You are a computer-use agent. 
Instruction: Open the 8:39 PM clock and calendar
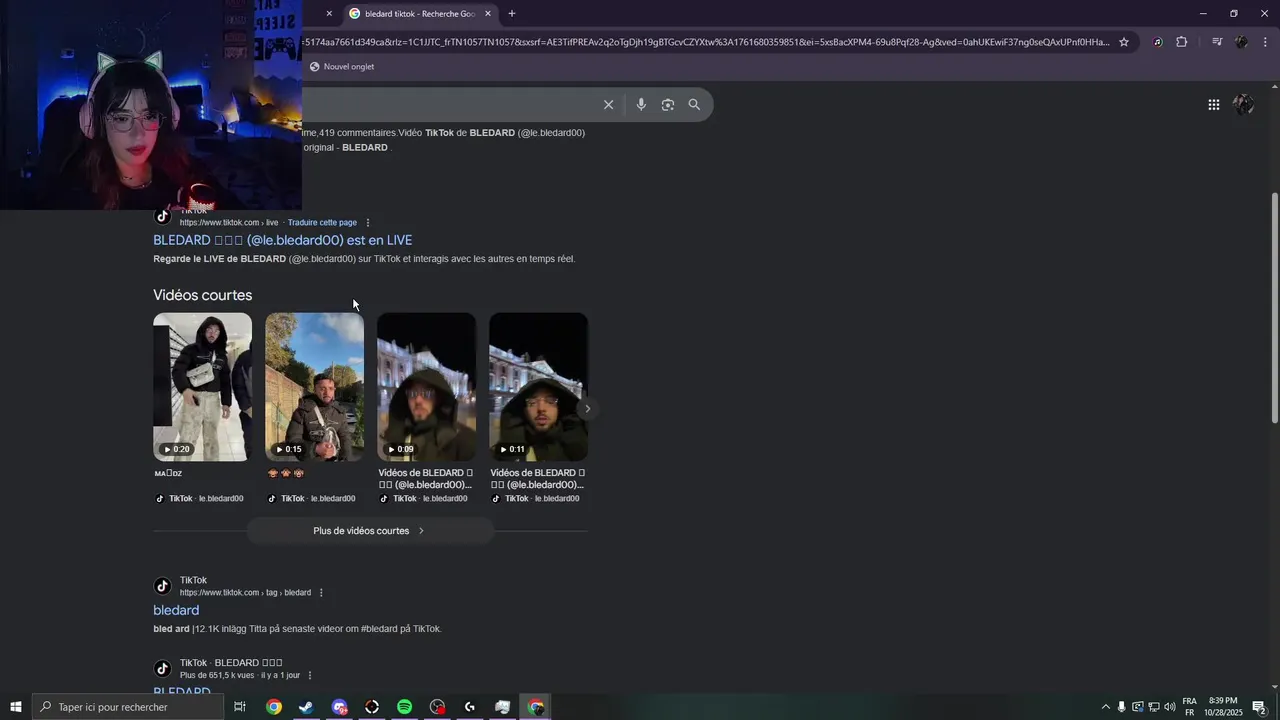pyautogui.click(x=1223, y=707)
